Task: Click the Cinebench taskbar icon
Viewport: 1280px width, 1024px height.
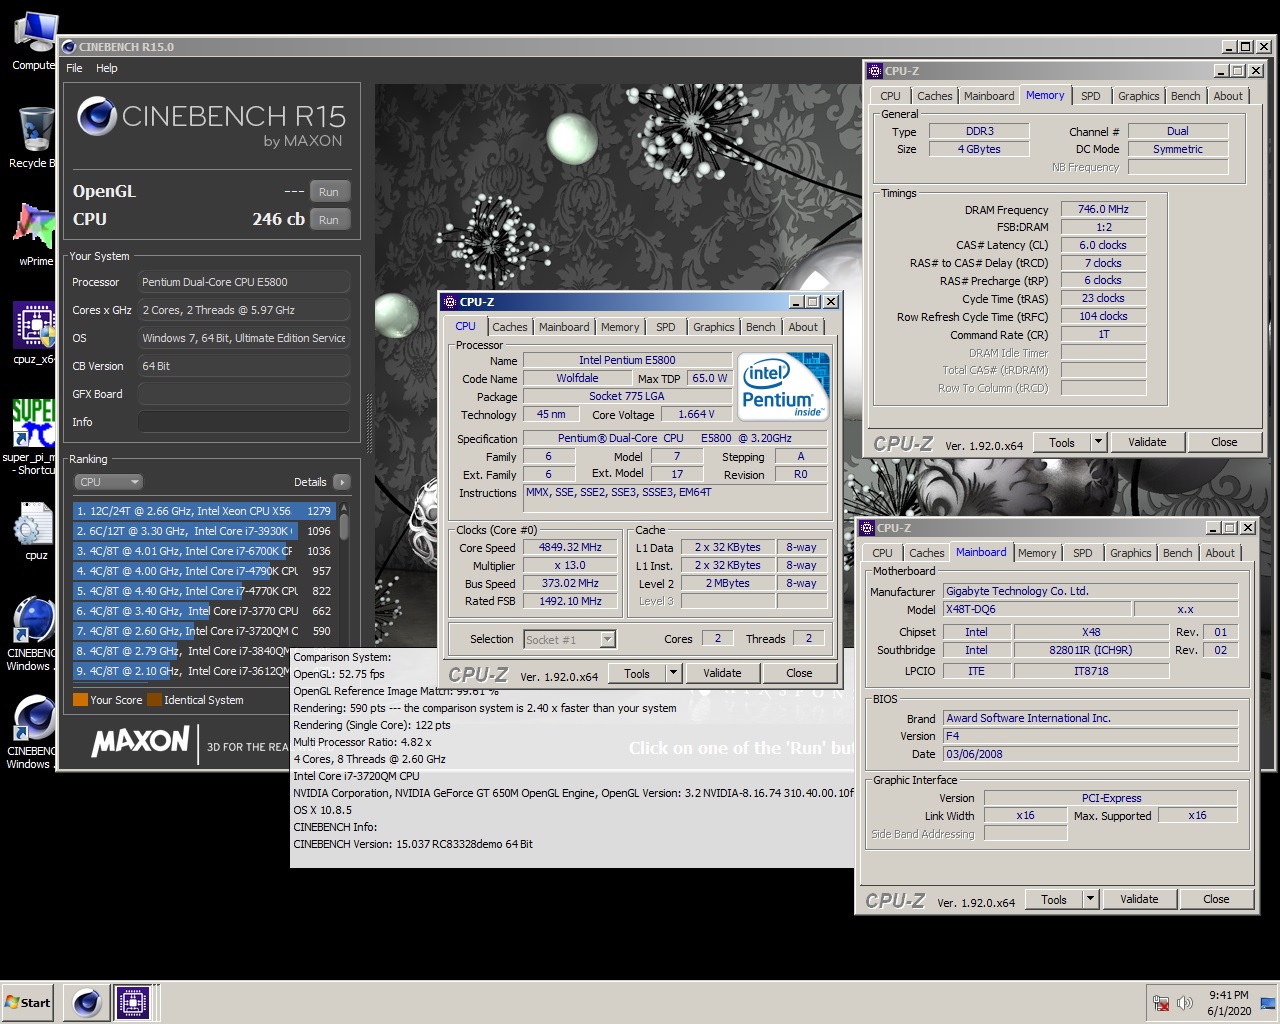Action: [87, 1002]
